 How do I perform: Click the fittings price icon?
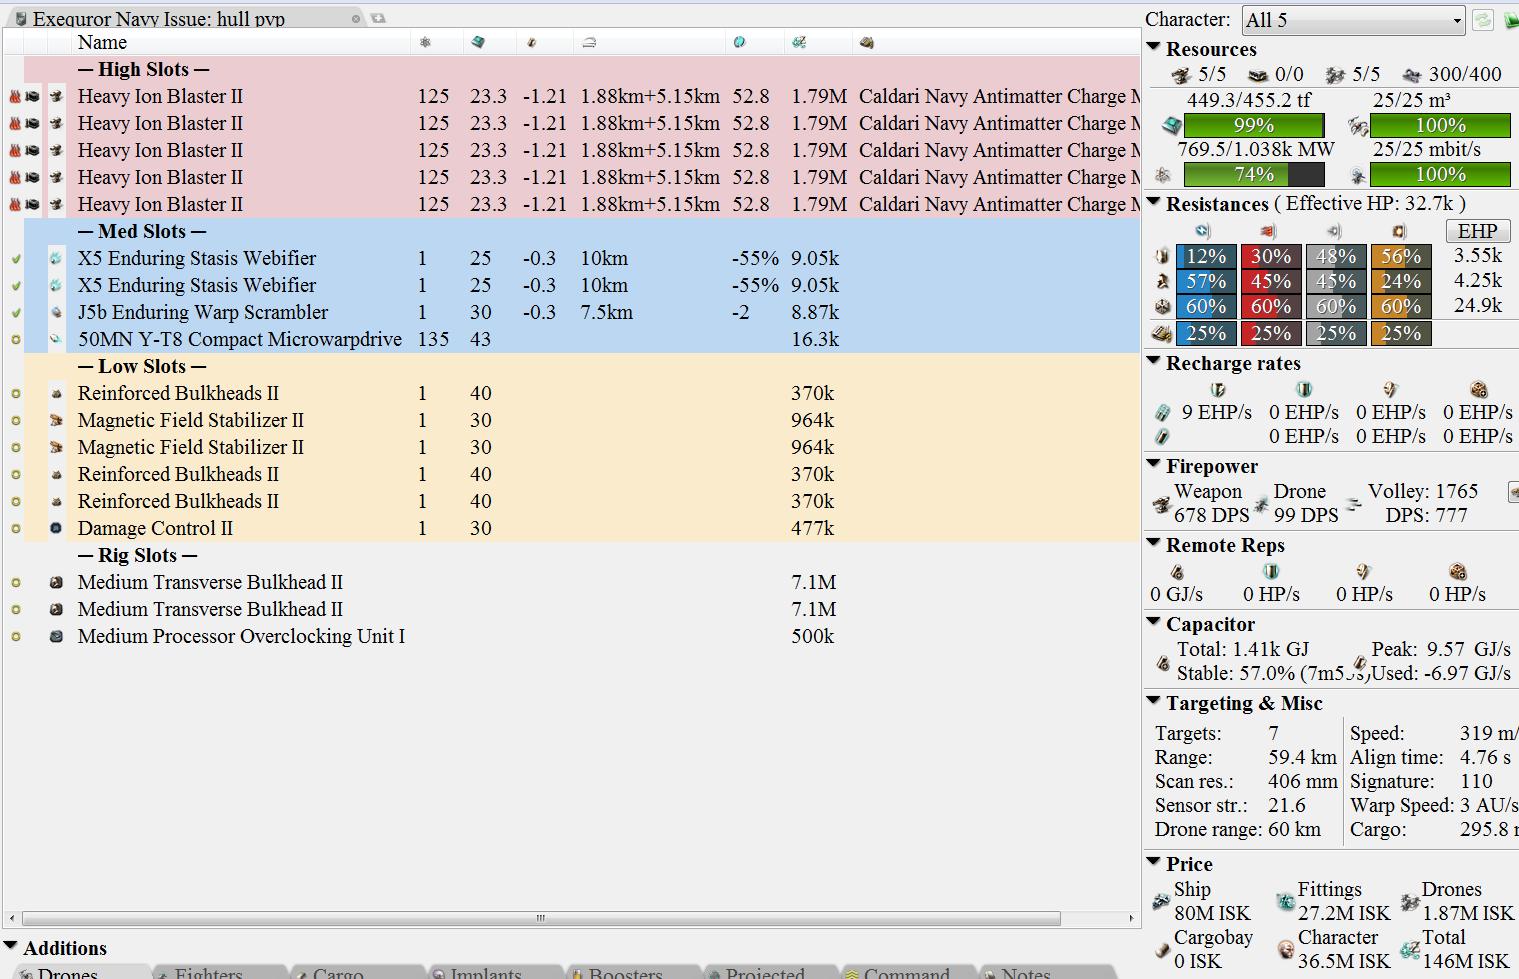[x=1285, y=902]
